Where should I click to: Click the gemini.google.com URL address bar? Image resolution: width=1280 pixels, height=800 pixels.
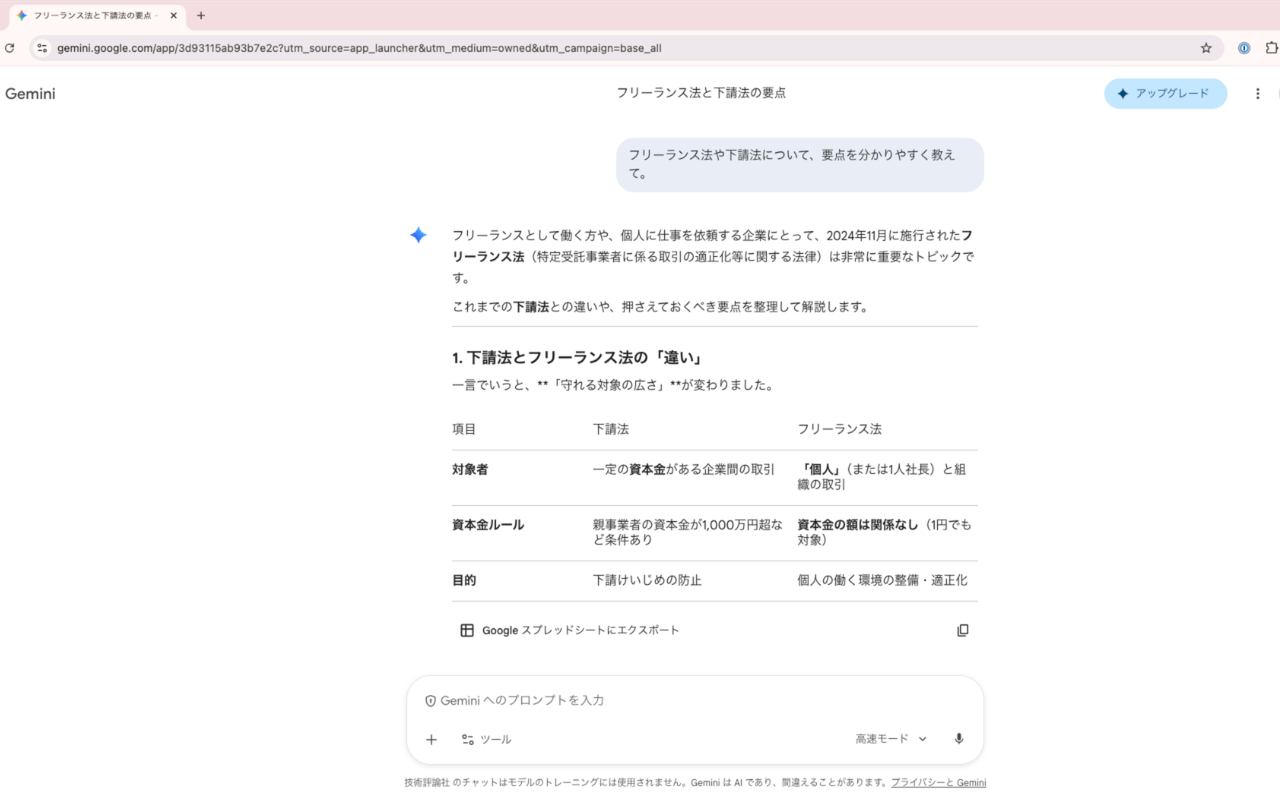point(627,48)
